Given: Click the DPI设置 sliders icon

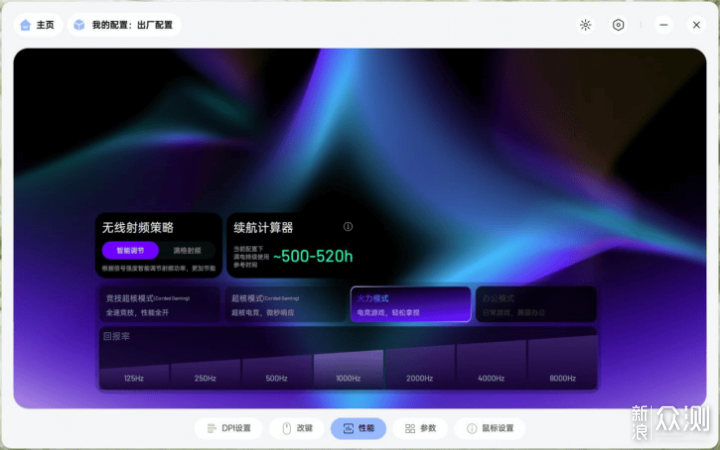Looking at the screenshot, I should point(212,428).
